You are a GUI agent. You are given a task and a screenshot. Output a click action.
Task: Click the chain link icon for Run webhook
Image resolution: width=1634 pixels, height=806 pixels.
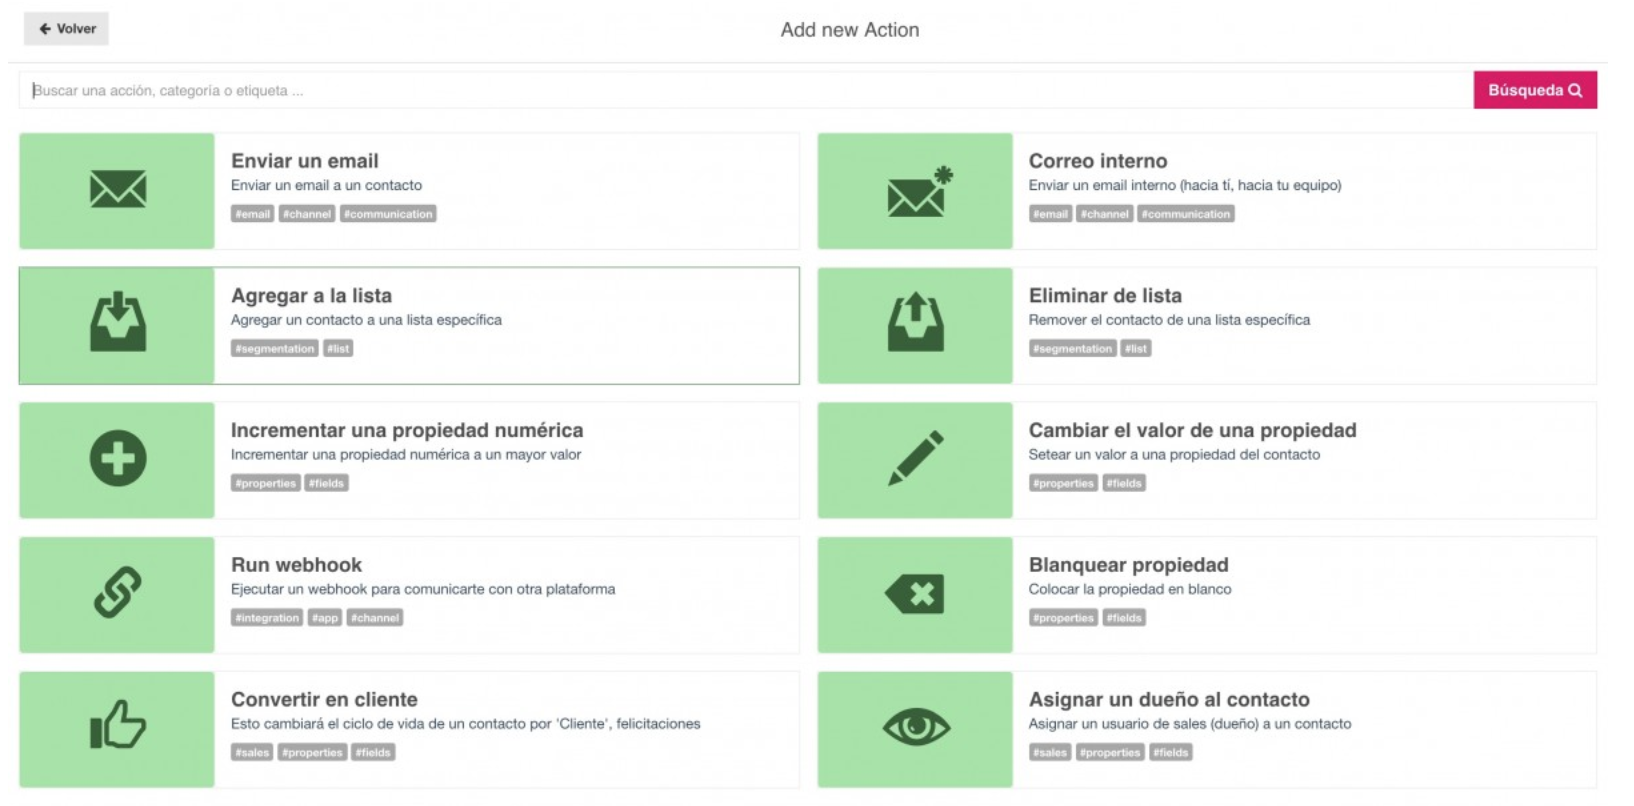point(118,592)
